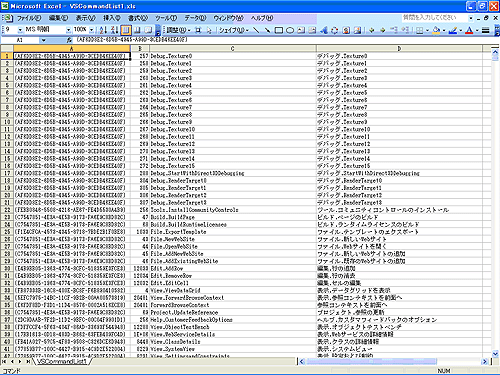This screenshot has height=375, width=500.
Task: Click the Sort Descending icon
Action: coord(114,30)
